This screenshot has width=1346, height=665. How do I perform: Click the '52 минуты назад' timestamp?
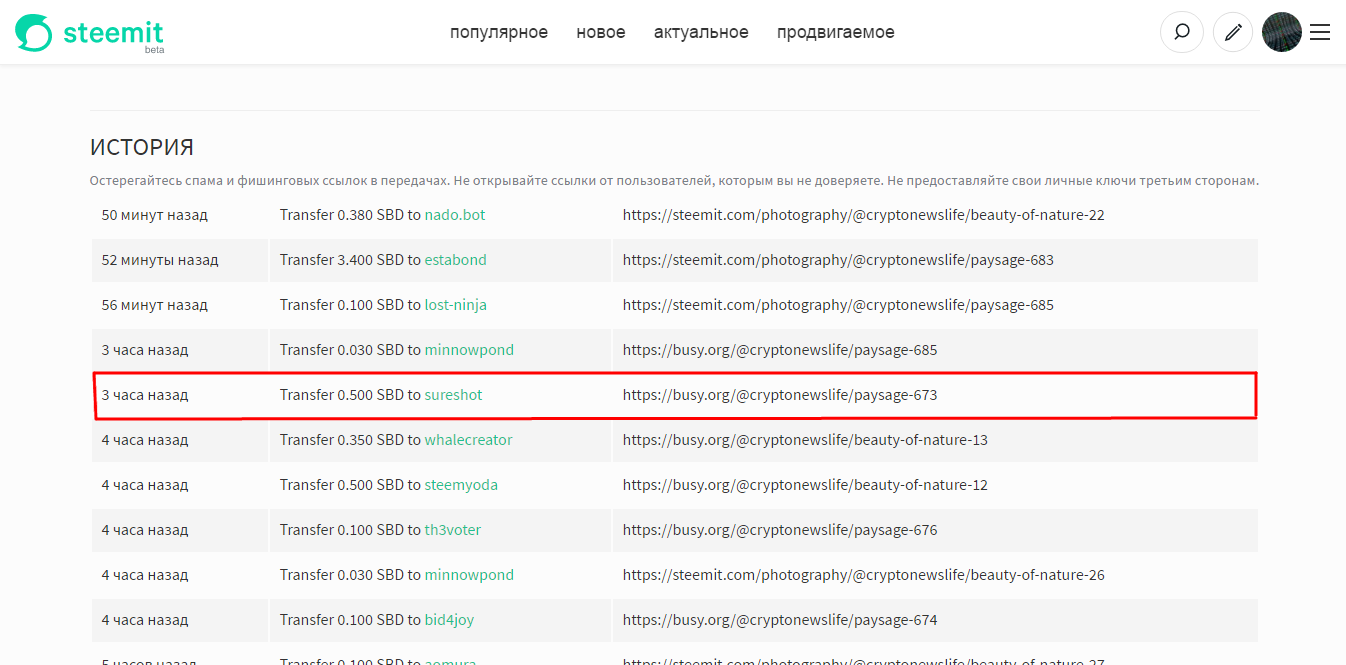click(160, 260)
